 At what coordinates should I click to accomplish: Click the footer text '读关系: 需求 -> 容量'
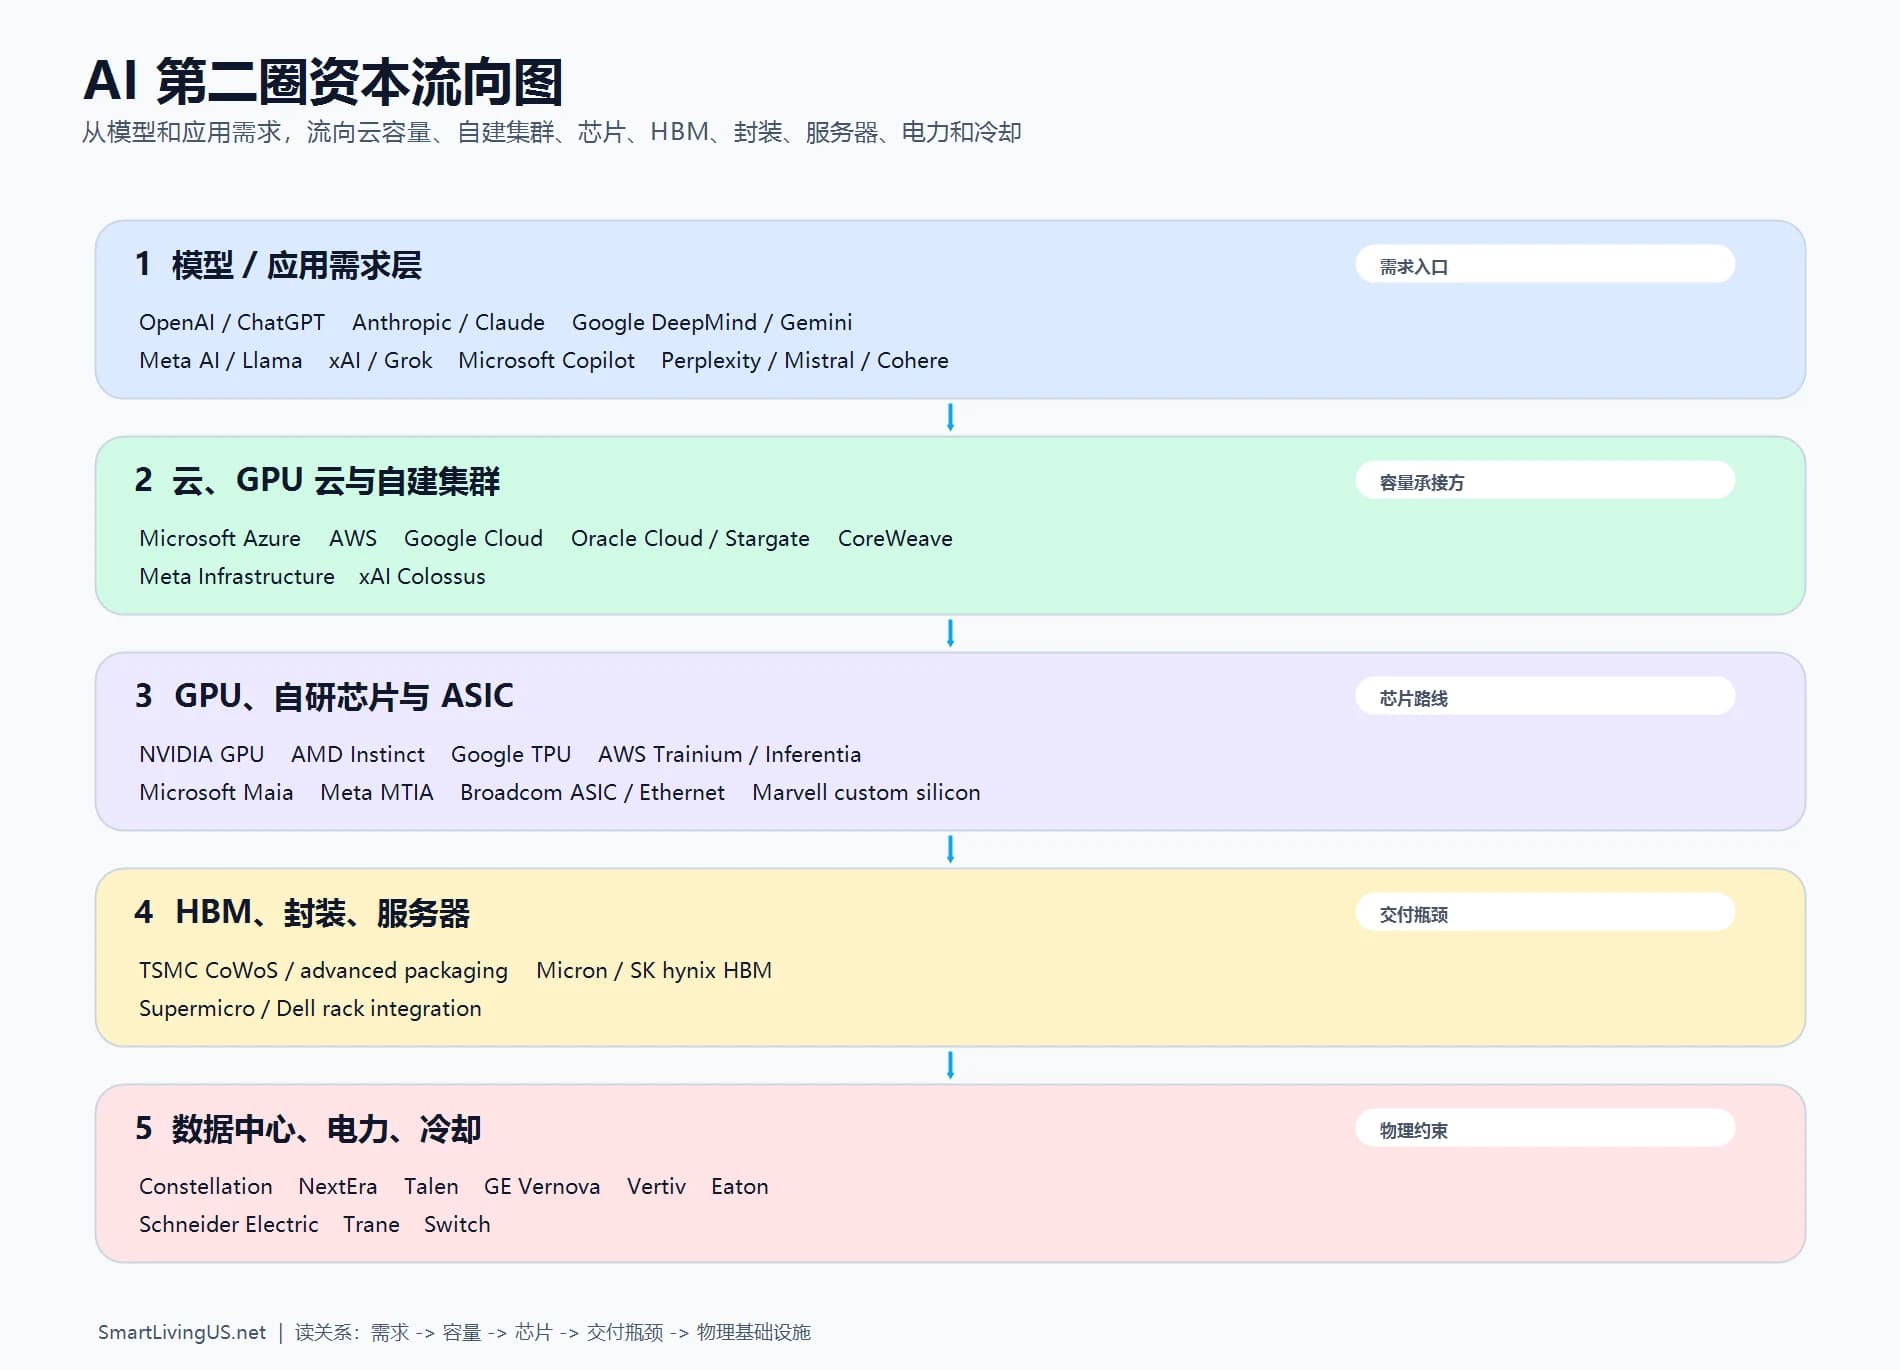coord(389,1332)
